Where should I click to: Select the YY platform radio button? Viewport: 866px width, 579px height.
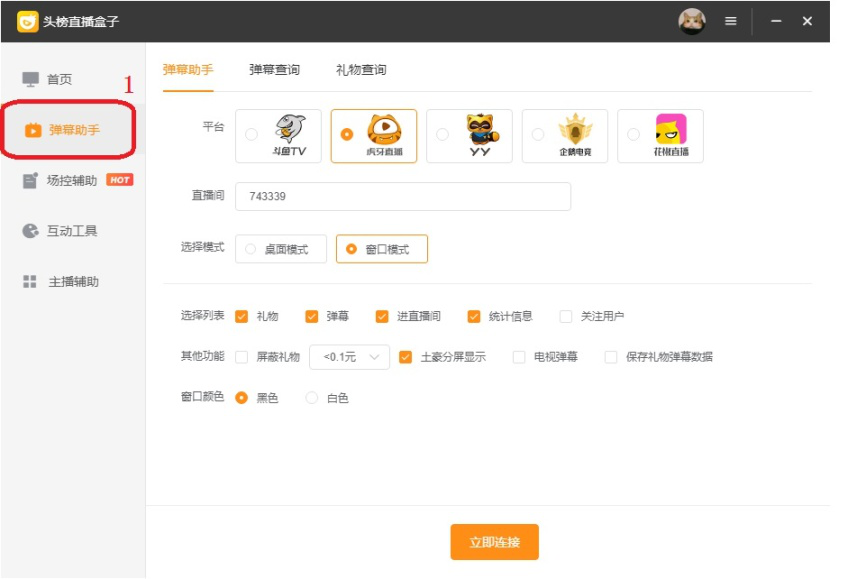click(442, 134)
